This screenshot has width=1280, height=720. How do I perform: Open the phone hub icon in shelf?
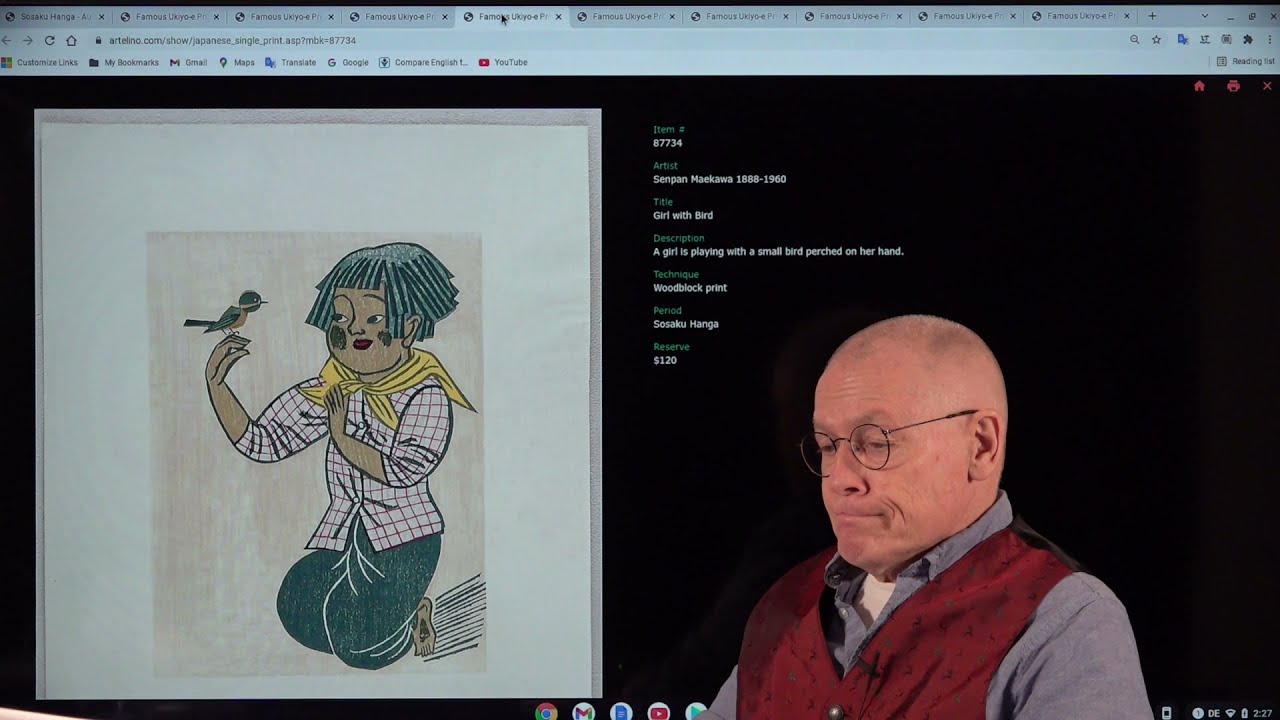point(1166,713)
